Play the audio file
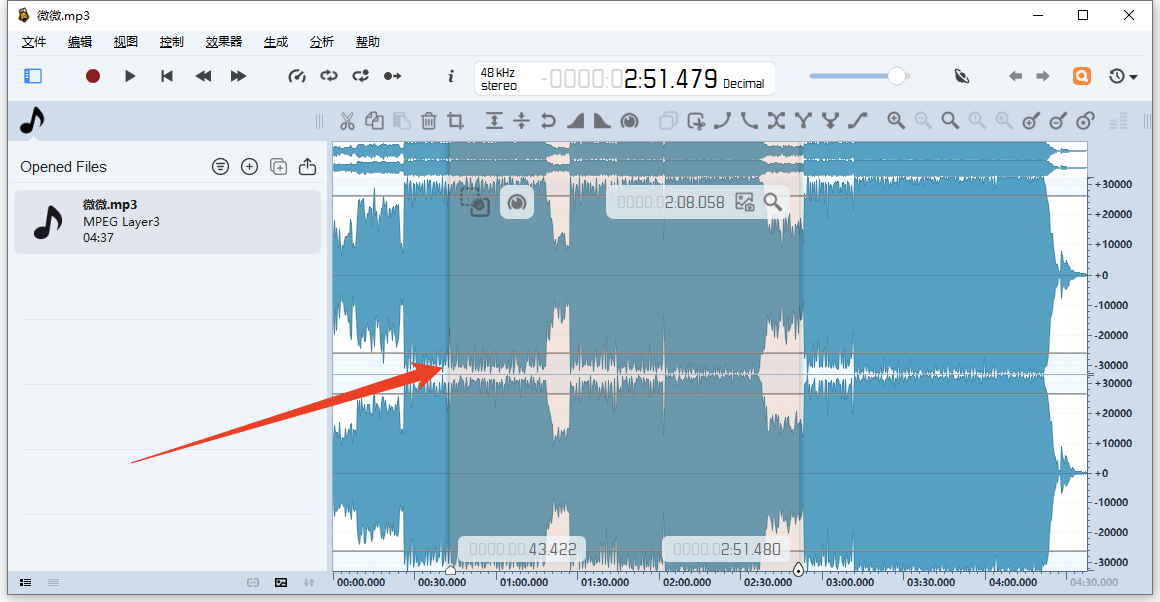The height and width of the screenshot is (602, 1160). [x=130, y=76]
